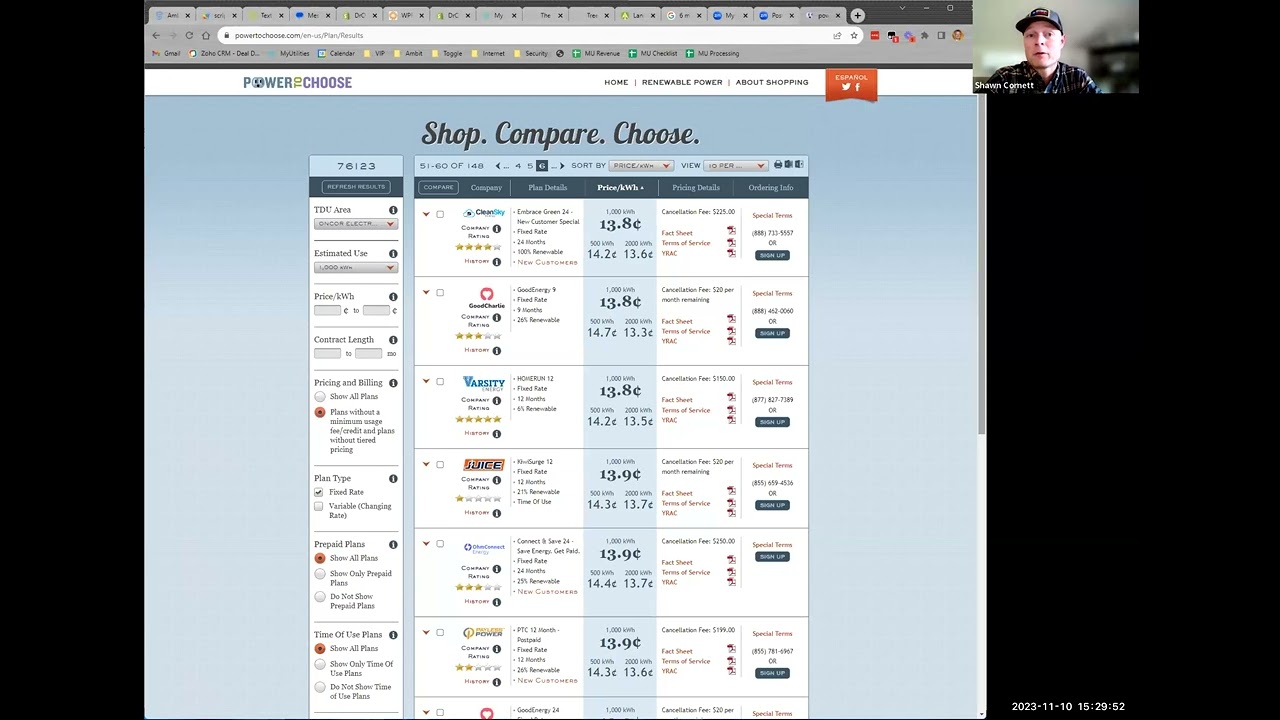1280x720 pixels.
Task: Click info icon beside Prepaid Plans
Action: [393, 545]
